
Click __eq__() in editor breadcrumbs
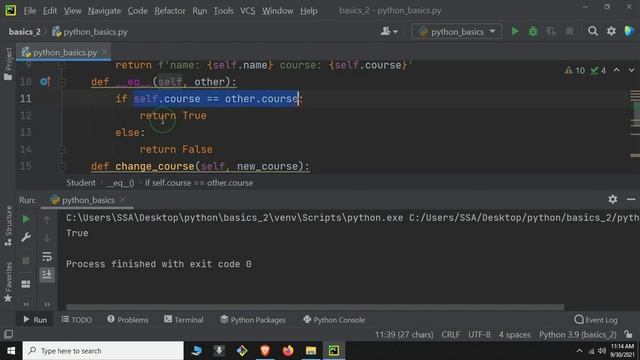[120, 183]
